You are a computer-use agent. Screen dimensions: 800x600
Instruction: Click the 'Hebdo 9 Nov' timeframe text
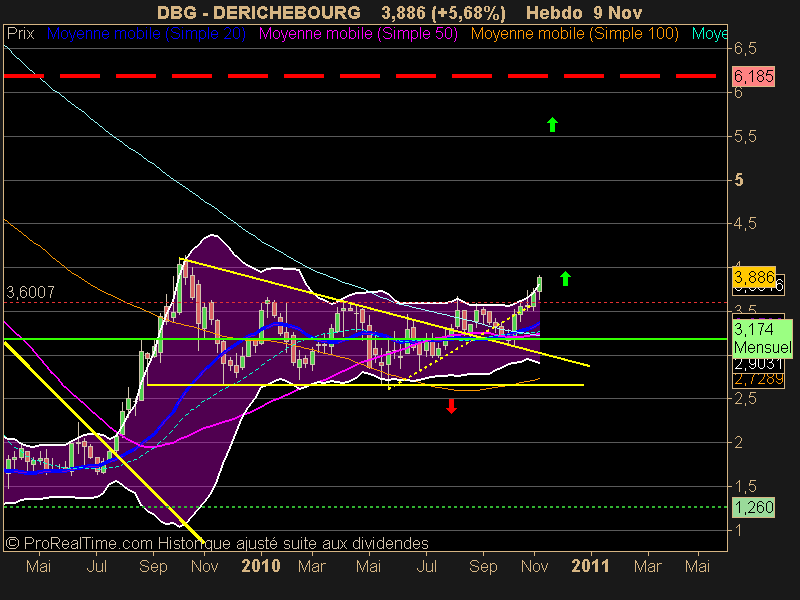coord(584,12)
